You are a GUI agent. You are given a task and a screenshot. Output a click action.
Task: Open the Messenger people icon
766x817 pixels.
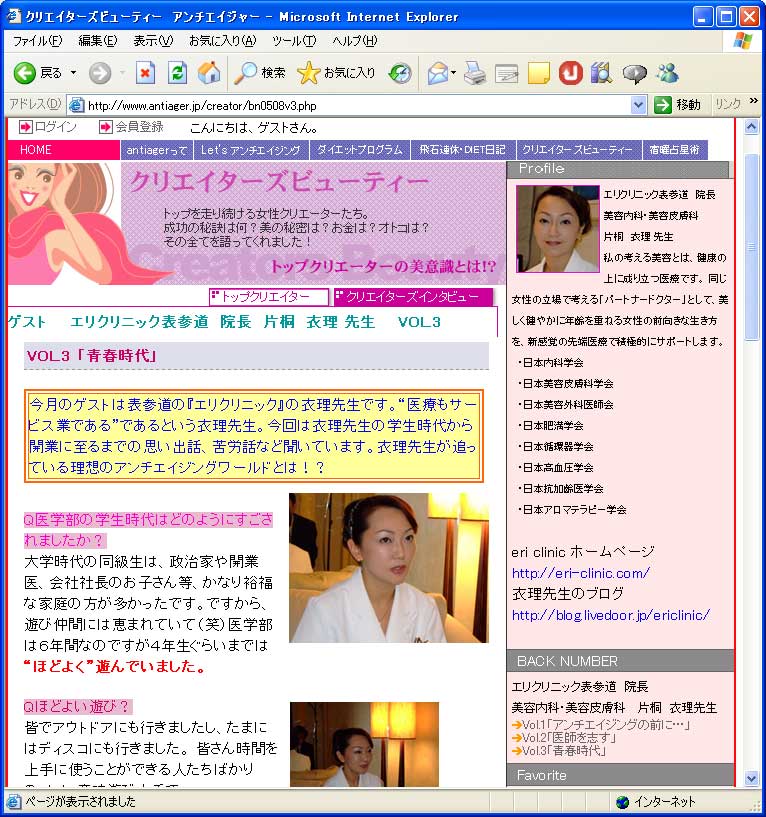pos(667,73)
